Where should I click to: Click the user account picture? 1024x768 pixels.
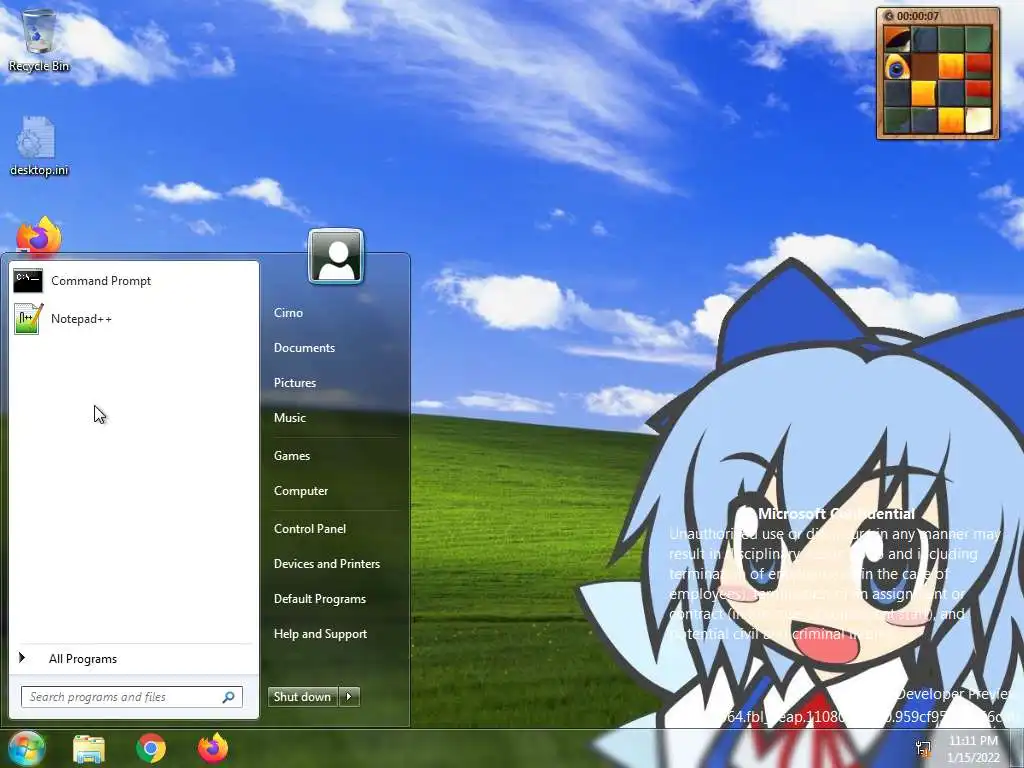[x=336, y=256]
